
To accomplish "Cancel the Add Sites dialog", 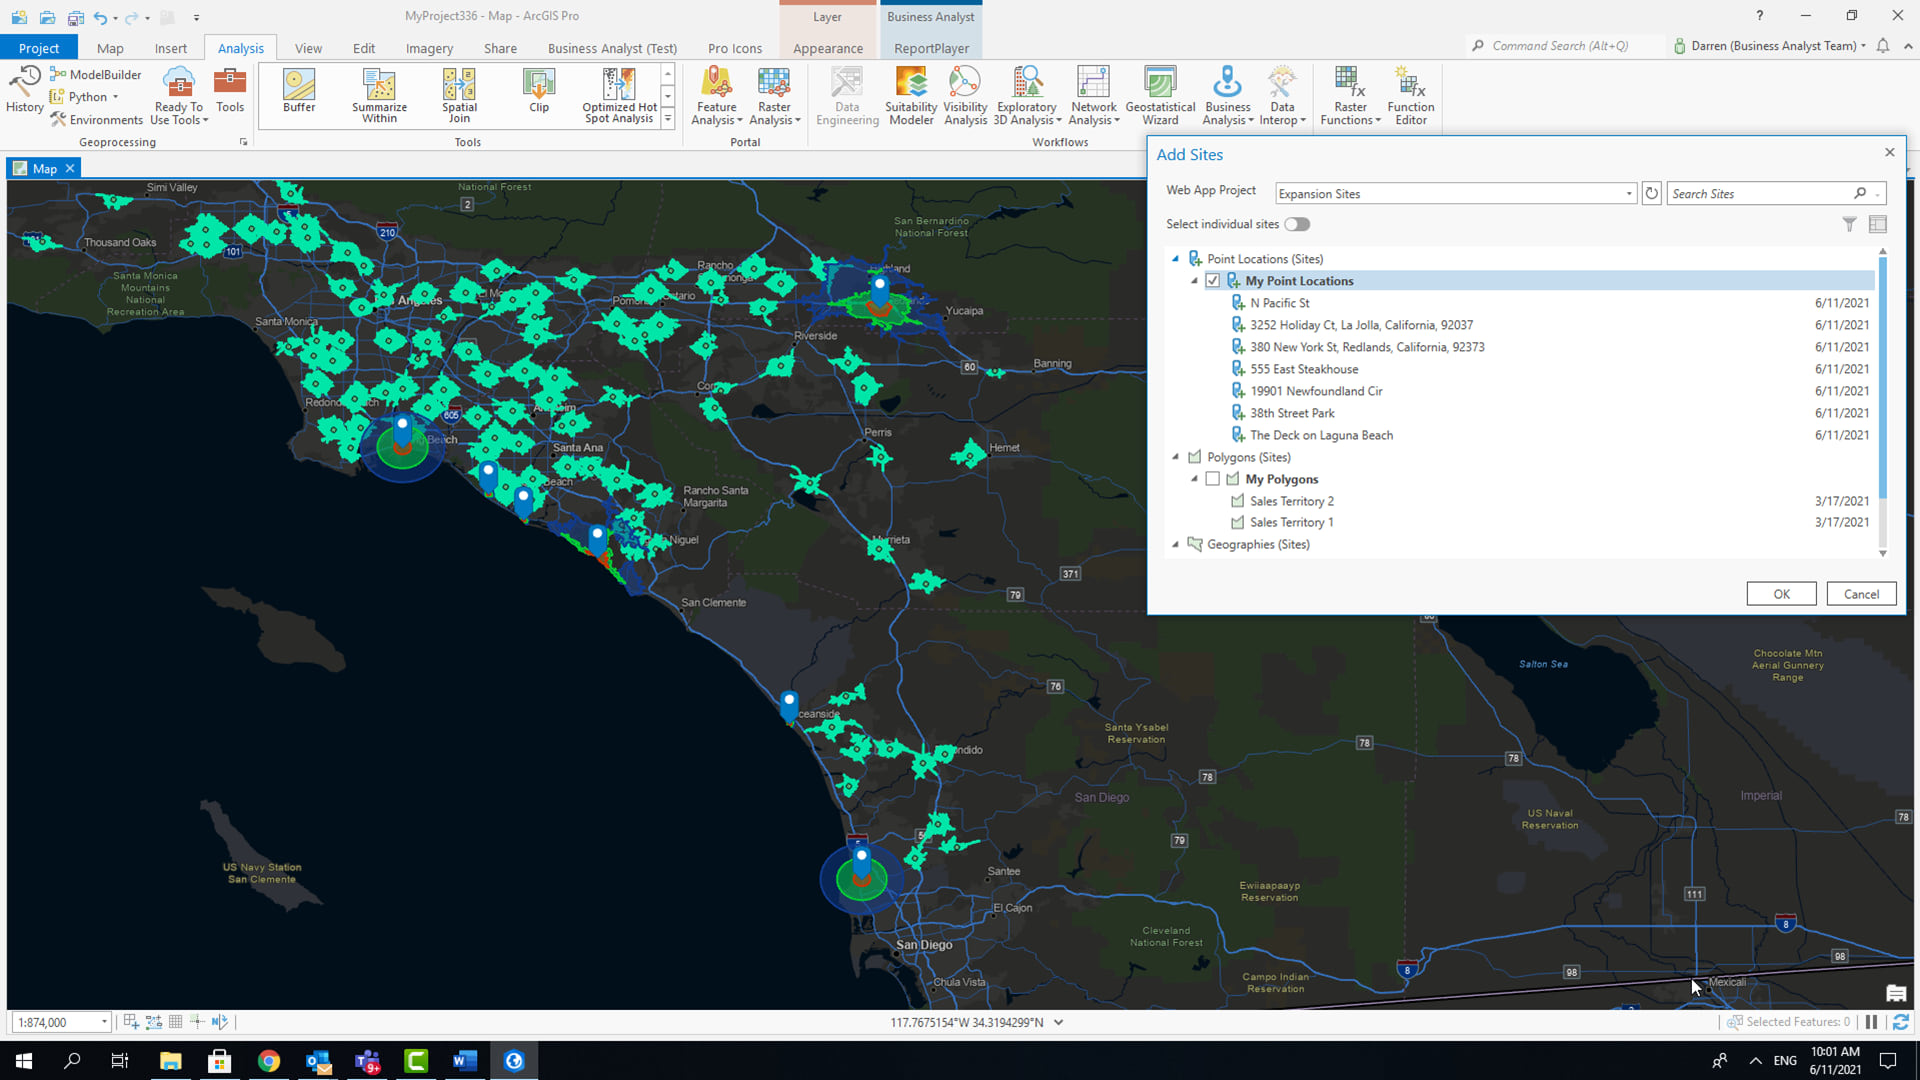I will pyautogui.click(x=1861, y=593).
